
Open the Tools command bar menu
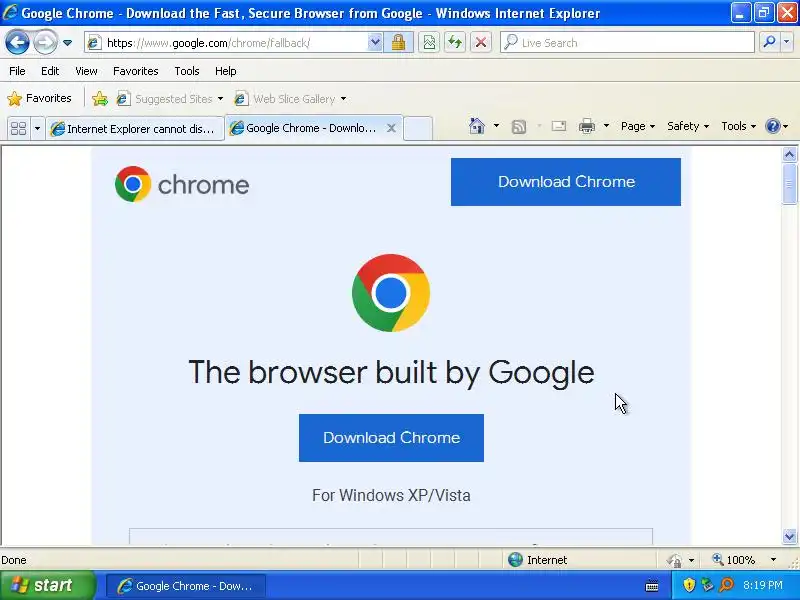[x=738, y=126]
